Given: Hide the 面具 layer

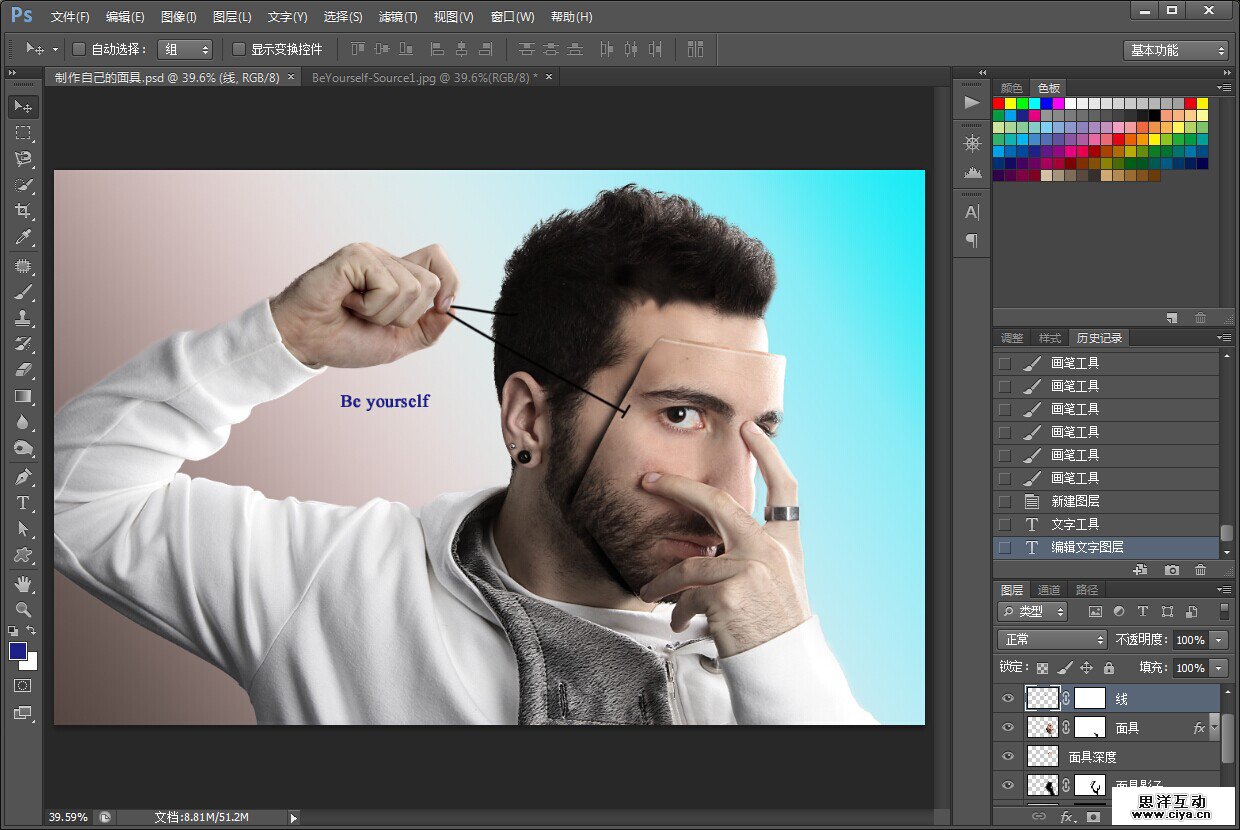Looking at the screenshot, I should (x=1008, y=728).
